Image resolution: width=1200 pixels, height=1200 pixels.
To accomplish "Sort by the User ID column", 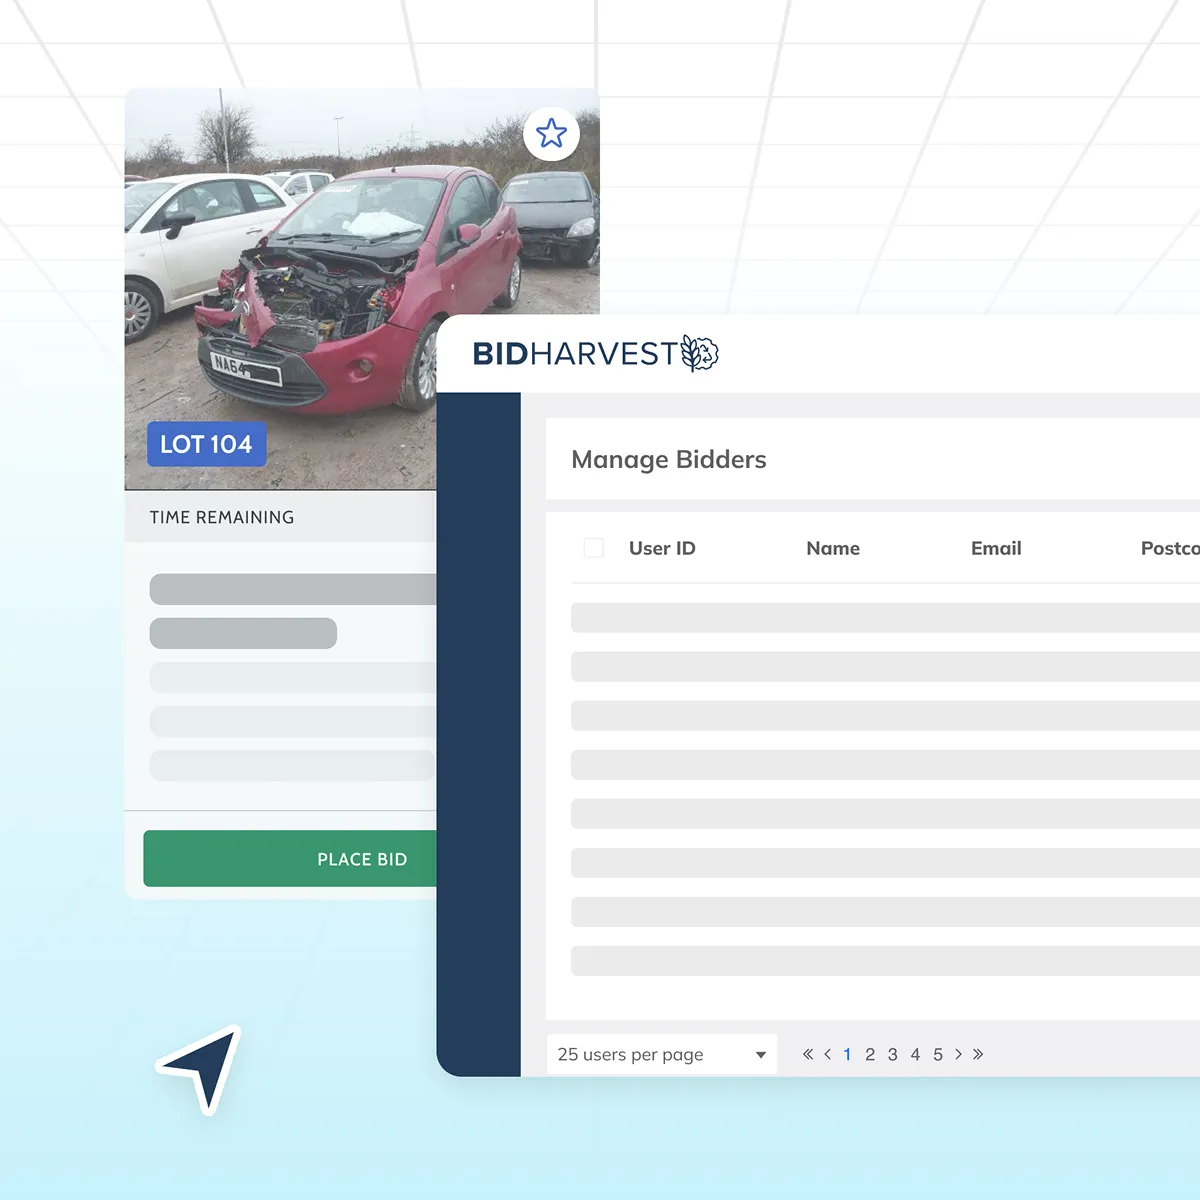I will click(x=662, y=548).
